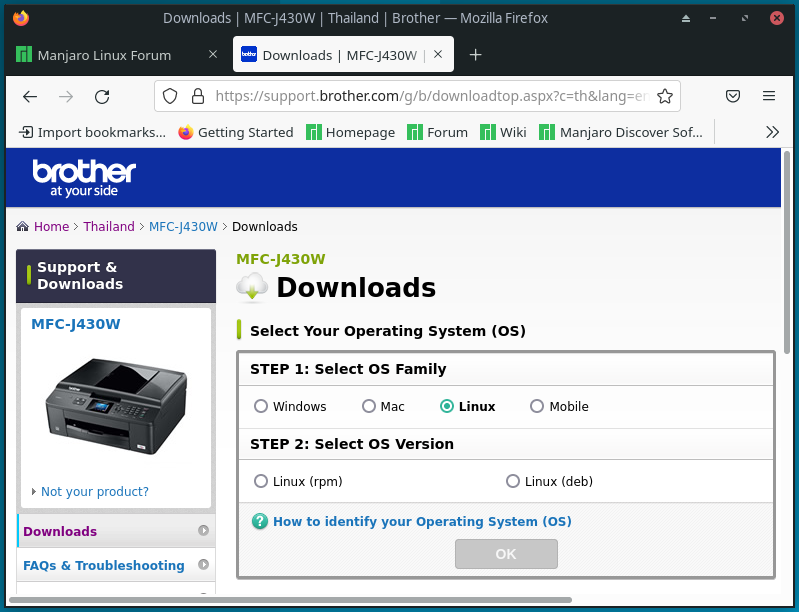Viewport: 799px width, 612px height.
Task: Choose Linux (deb) as OS version
Action: (513, 481)
